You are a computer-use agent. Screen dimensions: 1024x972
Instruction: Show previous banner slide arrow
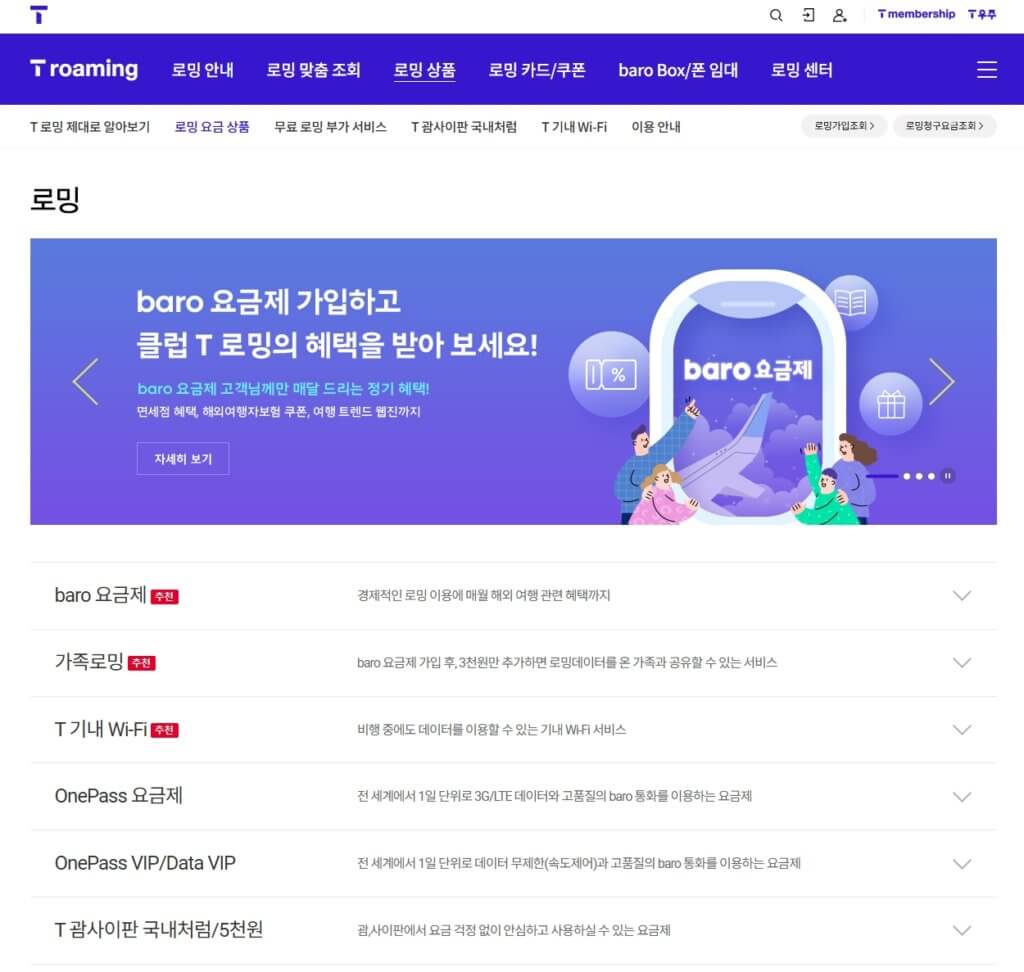pyautogui.click(x=86, y=381)
